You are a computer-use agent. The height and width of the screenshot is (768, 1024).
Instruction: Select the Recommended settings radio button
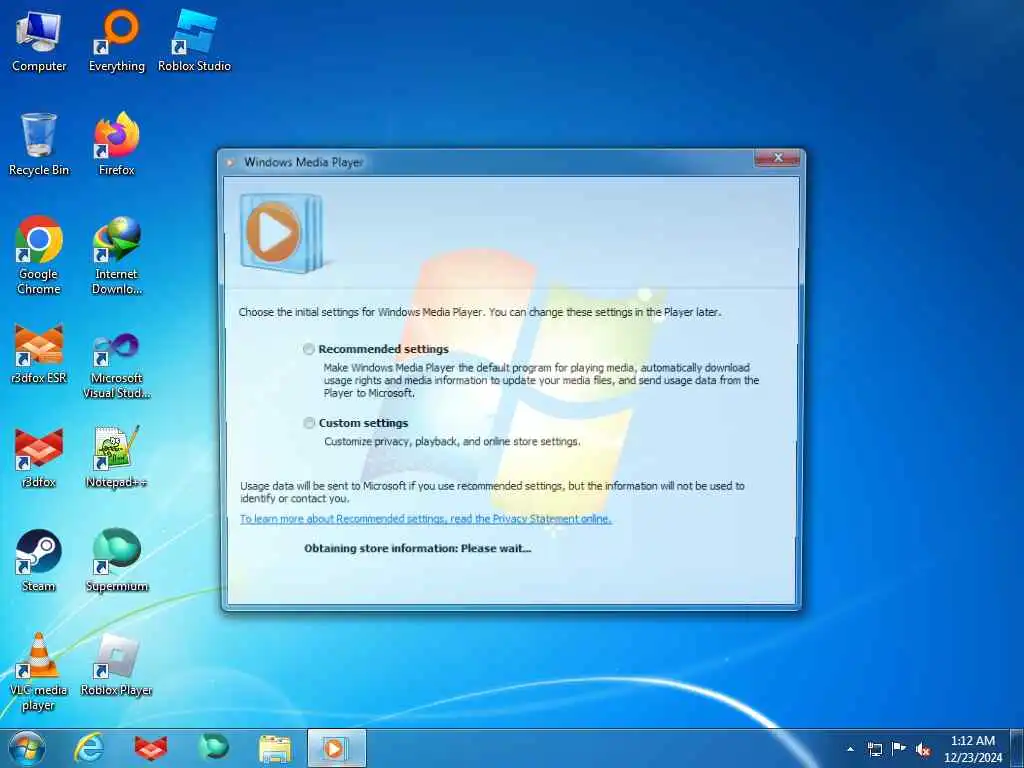[309, 349]
